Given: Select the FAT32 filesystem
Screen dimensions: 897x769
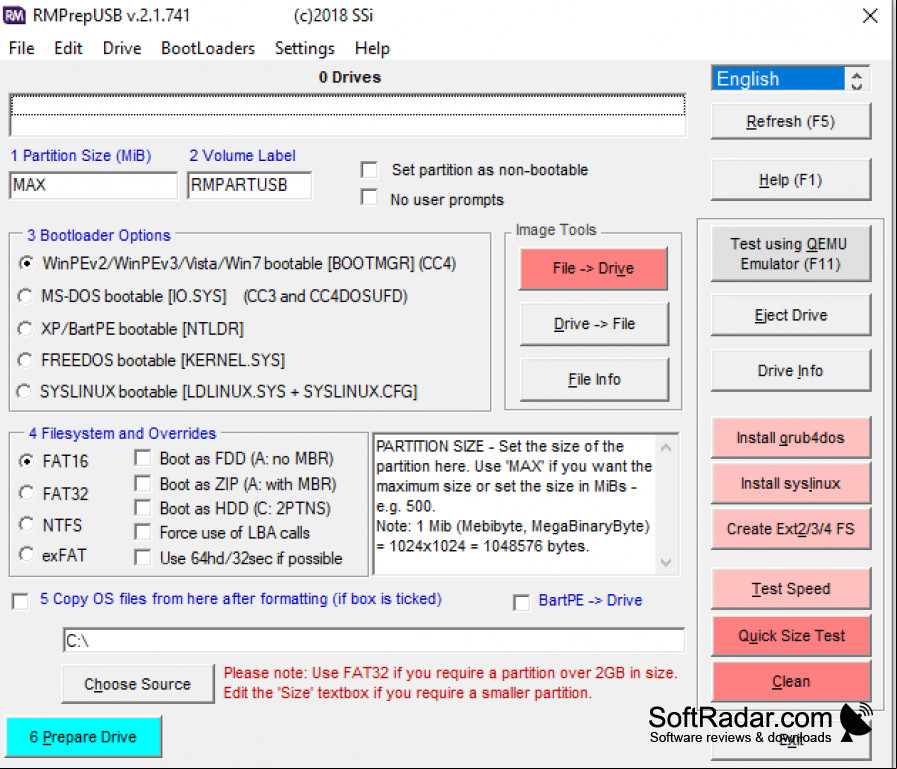Looking at the screenshot, I should coord(26,493).
